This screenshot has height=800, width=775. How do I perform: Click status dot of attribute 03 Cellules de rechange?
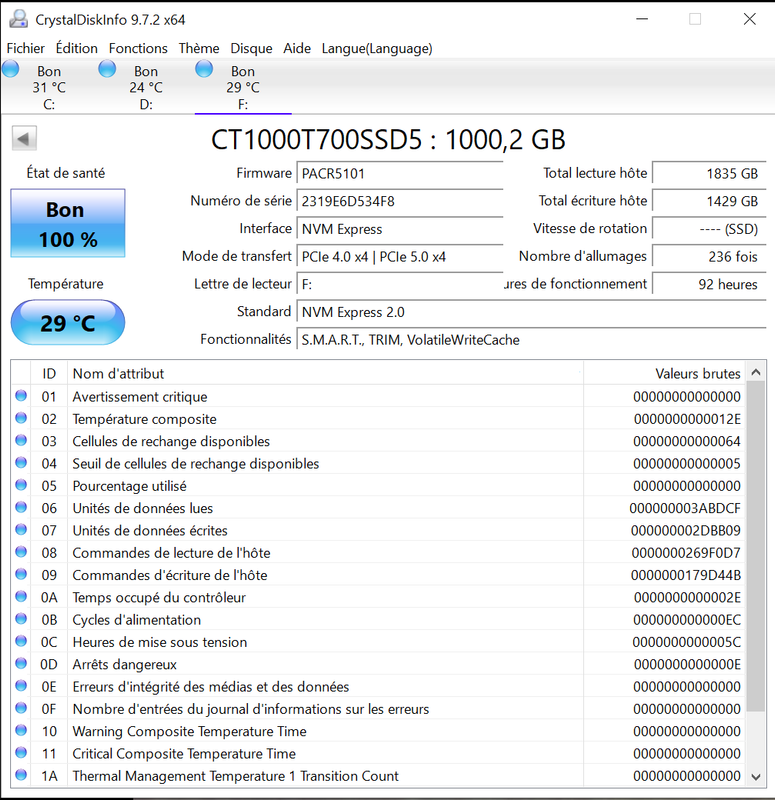point(21,440)
